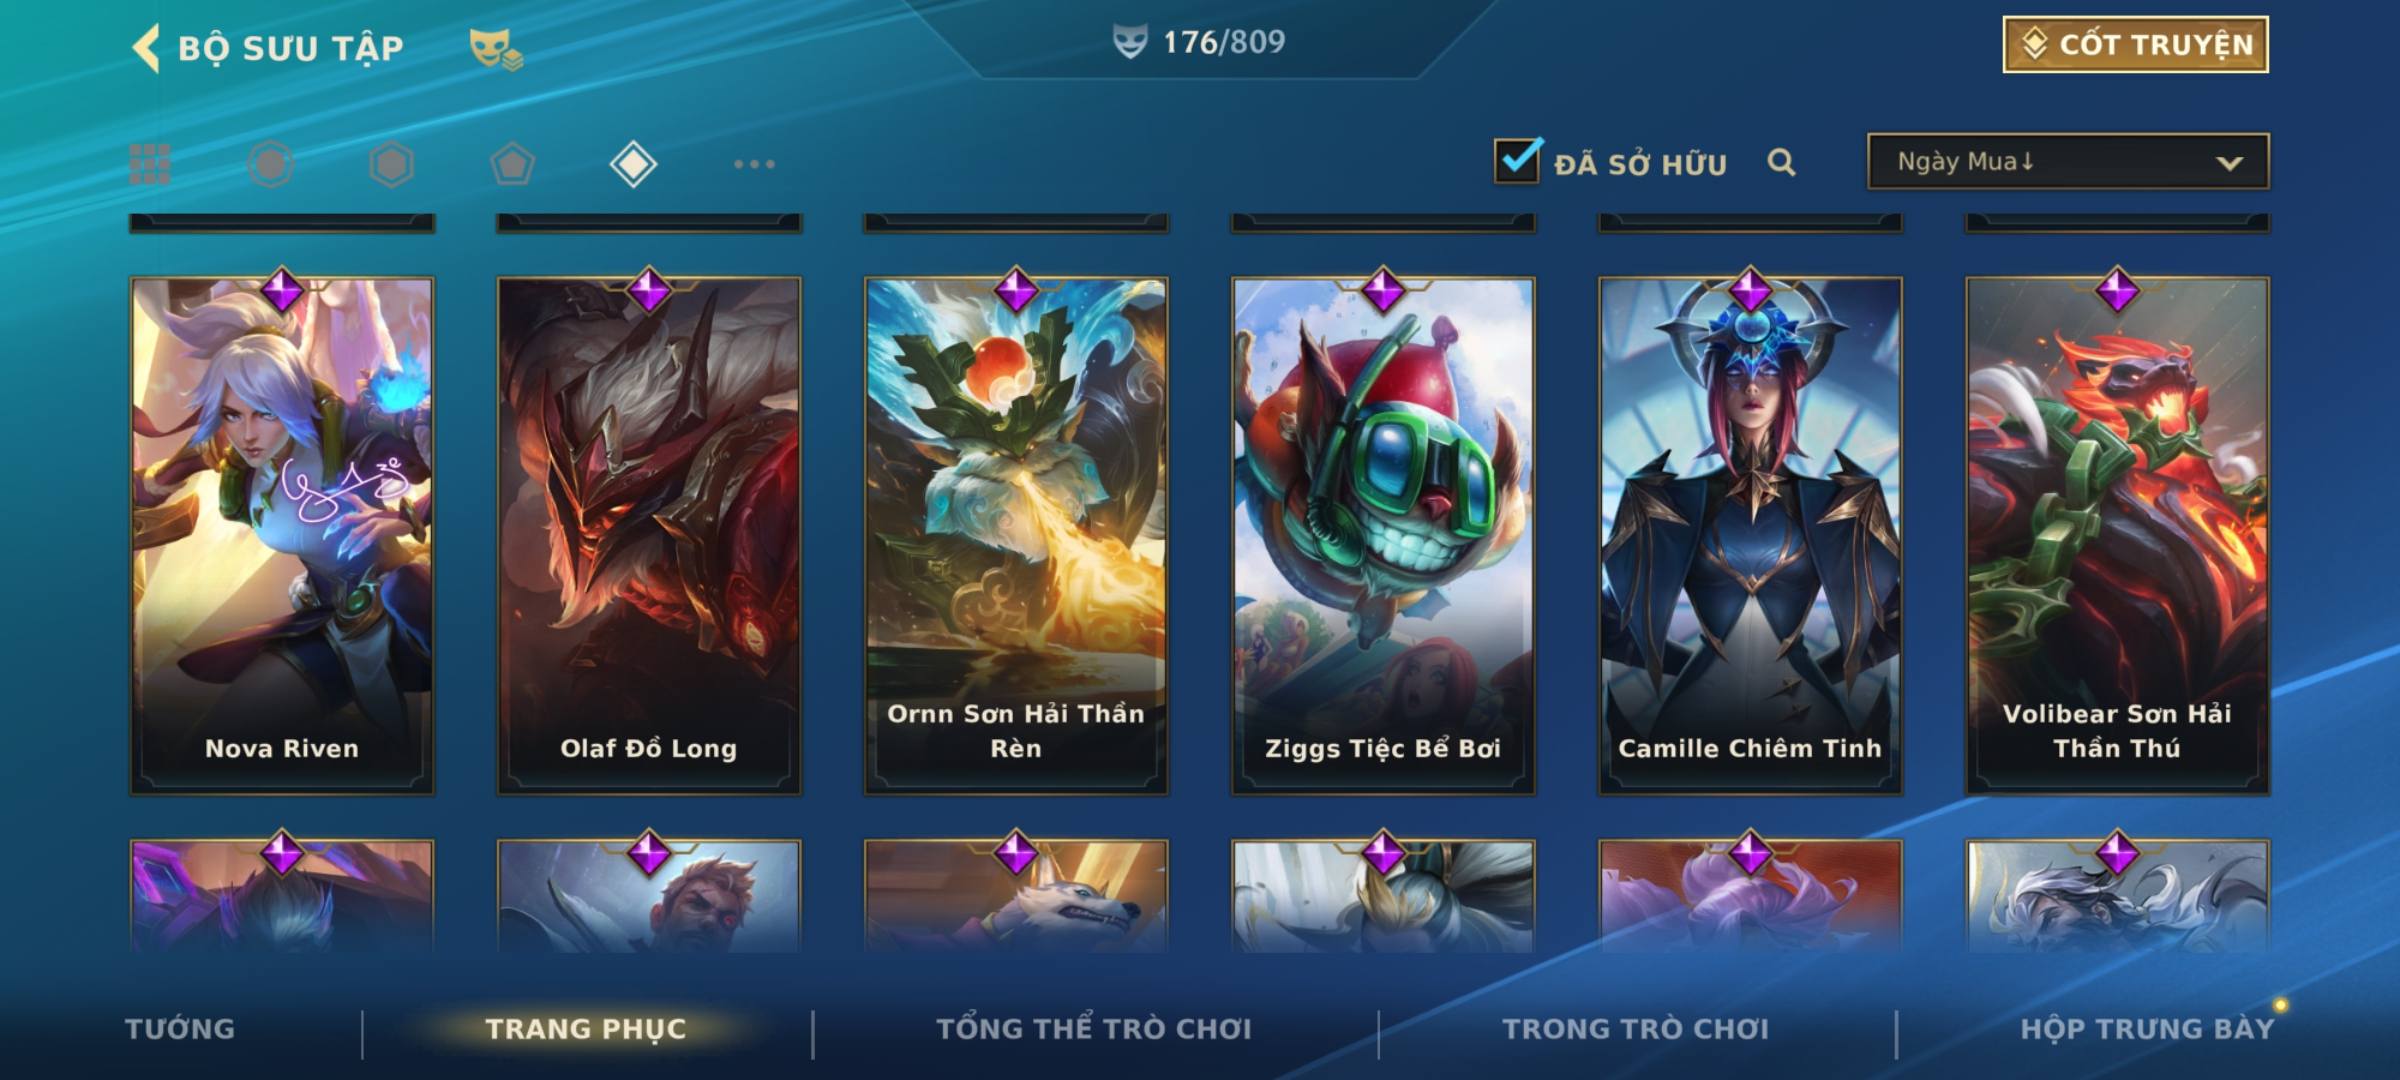Open the mask and coins icon
This screenshot has height=1080, width=2400.
point(496,48)
